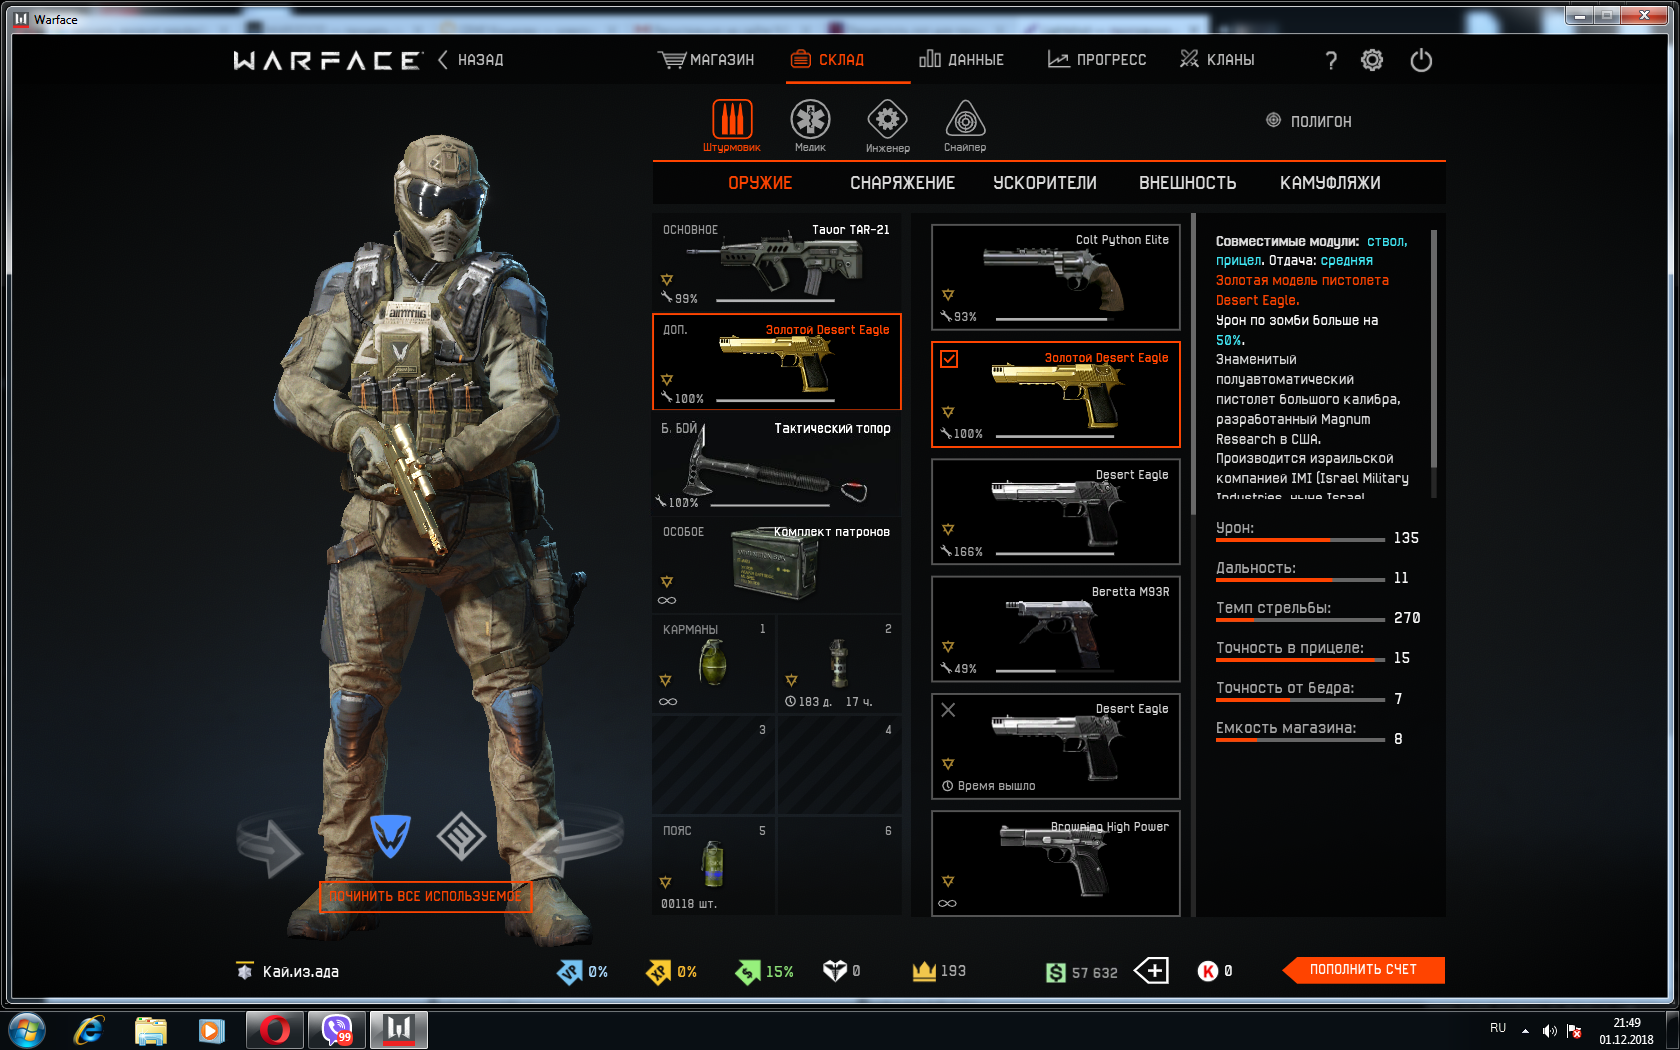Click the yellow booster 0% icon

(659, 971)
